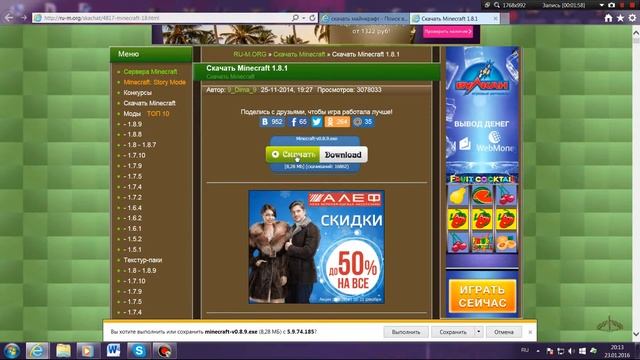Click ИГРАТЬ СЕЙЧАС orange ad button
The height and width of the screenshot is (360, 640).
click(482, 296)
